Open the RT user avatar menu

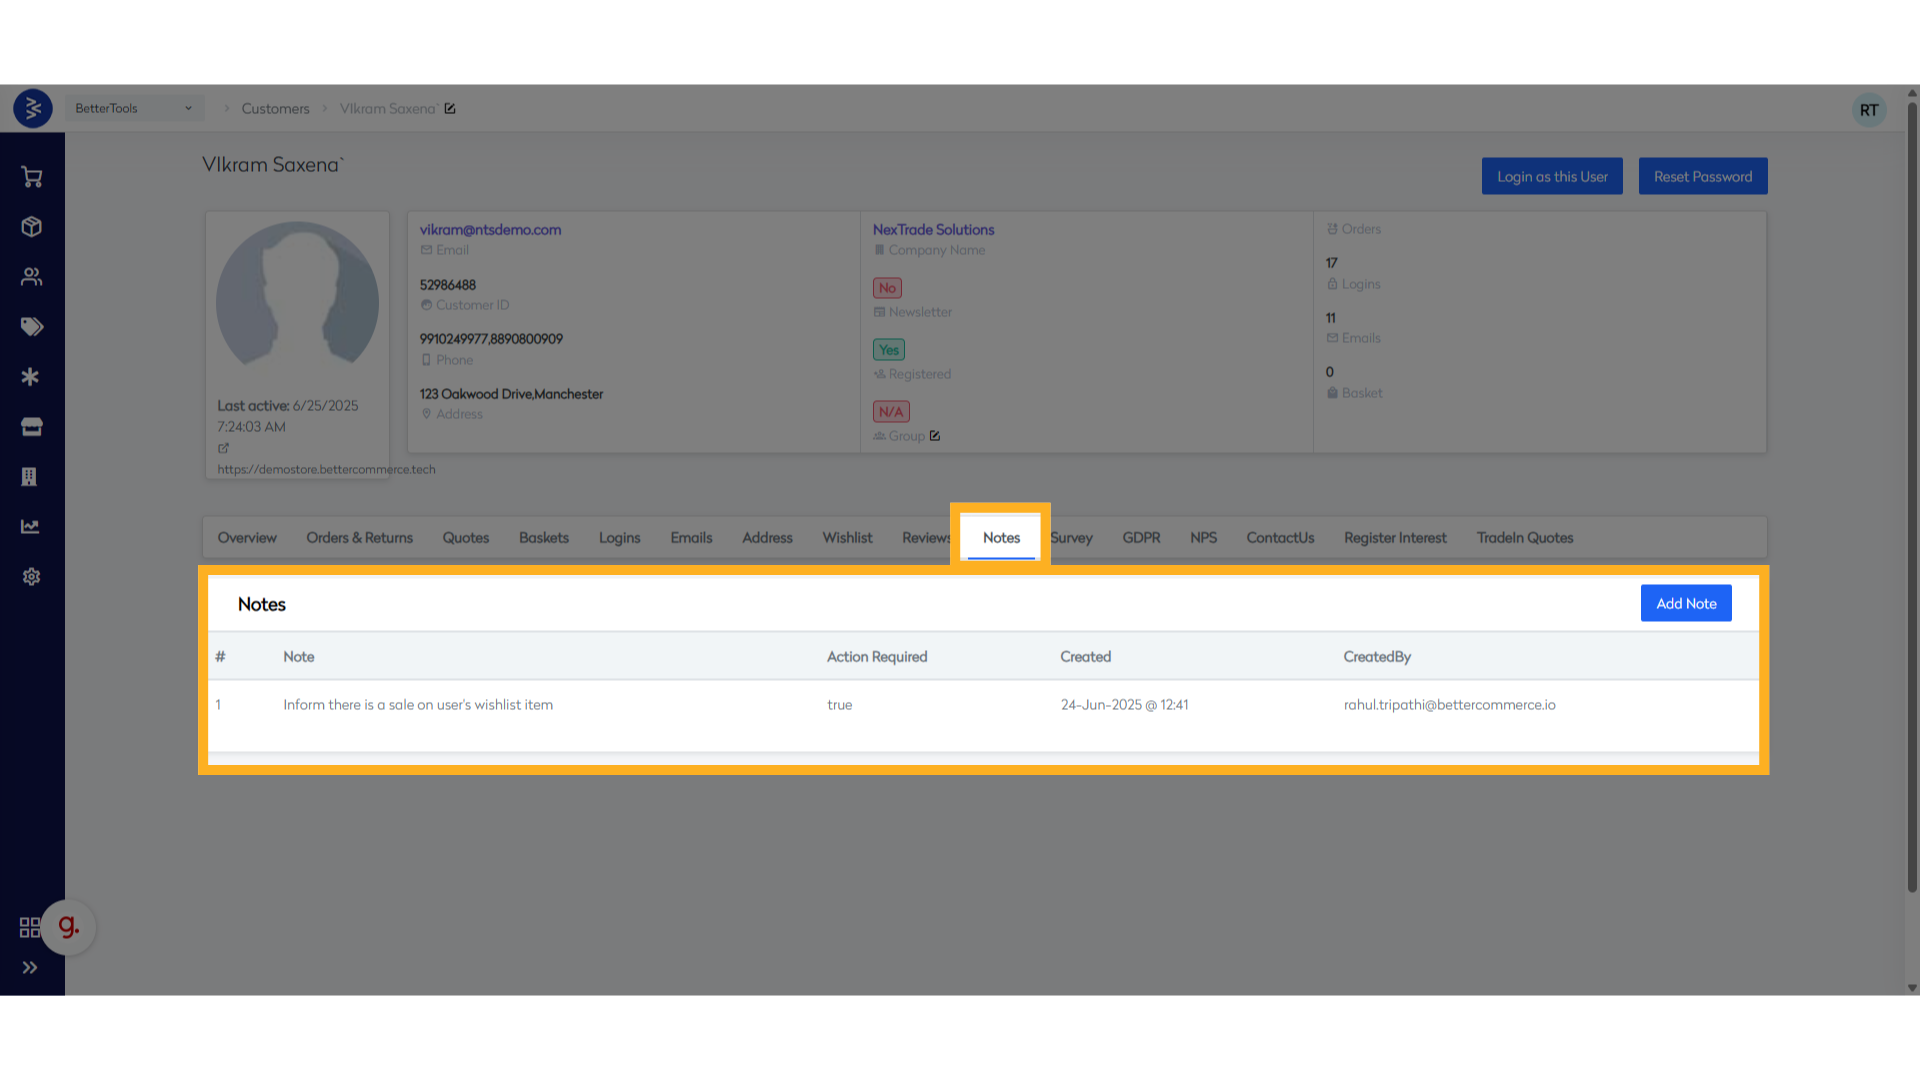pos(1868,110)
